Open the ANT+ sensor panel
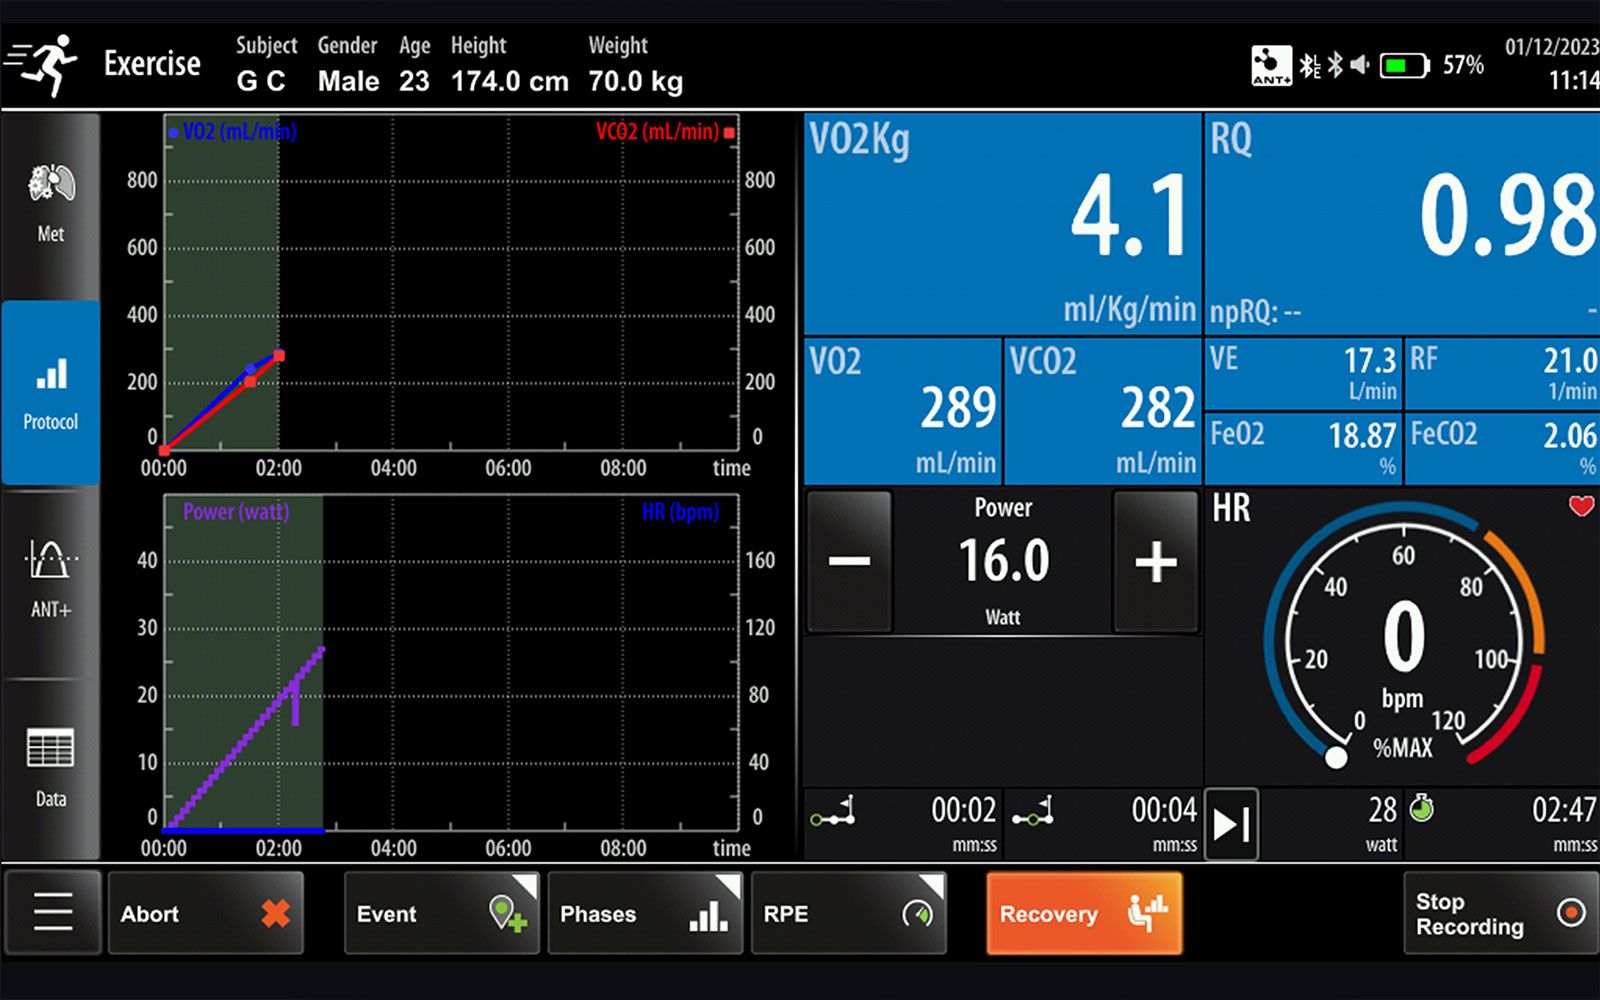The height and width of the screenshot is (1000, 1600). 50,578
